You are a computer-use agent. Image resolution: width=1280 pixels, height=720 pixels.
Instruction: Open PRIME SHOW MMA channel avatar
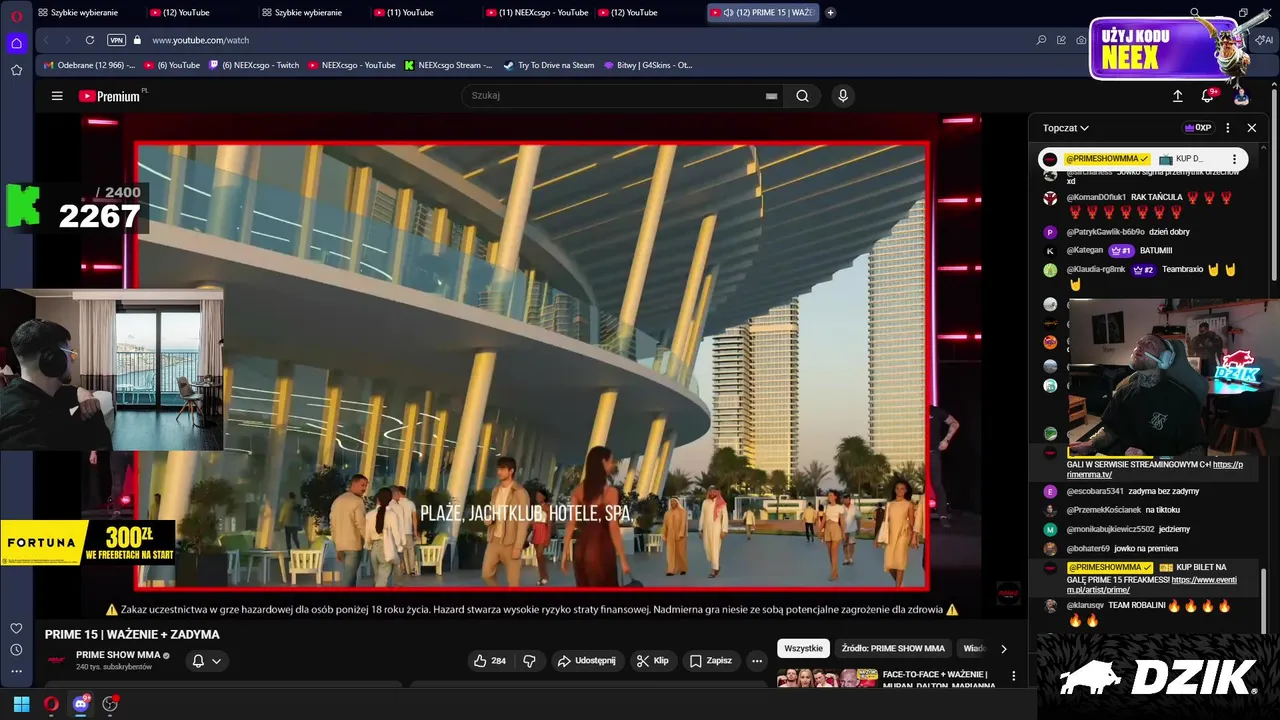pyautogui.click(x=57, y=660)
